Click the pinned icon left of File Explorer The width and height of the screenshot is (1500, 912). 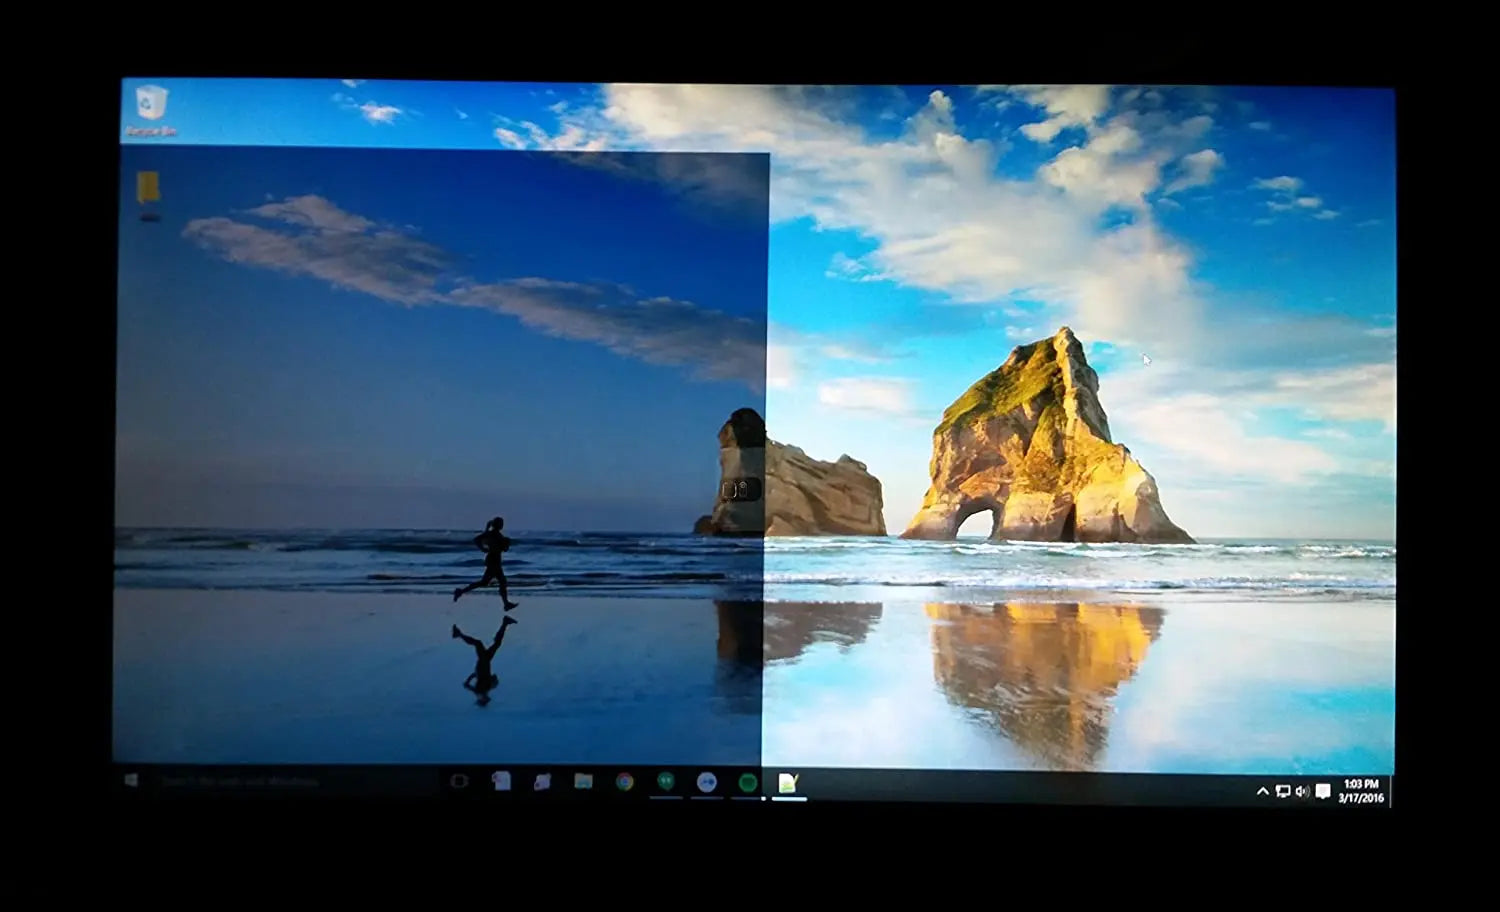[542, 782]
